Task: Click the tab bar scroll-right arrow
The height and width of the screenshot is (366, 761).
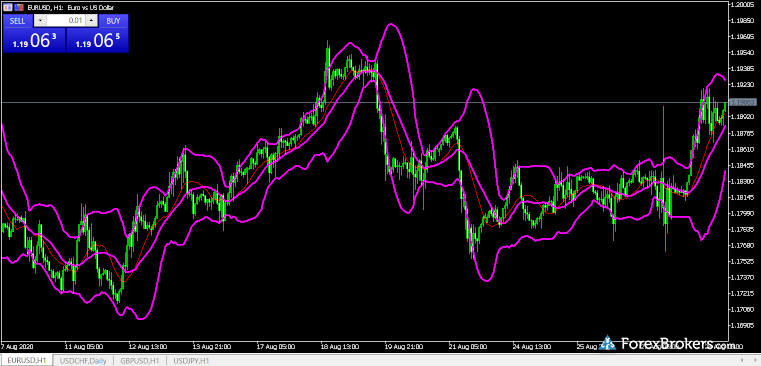Action: pyautogui.click(x=755, y=360)
